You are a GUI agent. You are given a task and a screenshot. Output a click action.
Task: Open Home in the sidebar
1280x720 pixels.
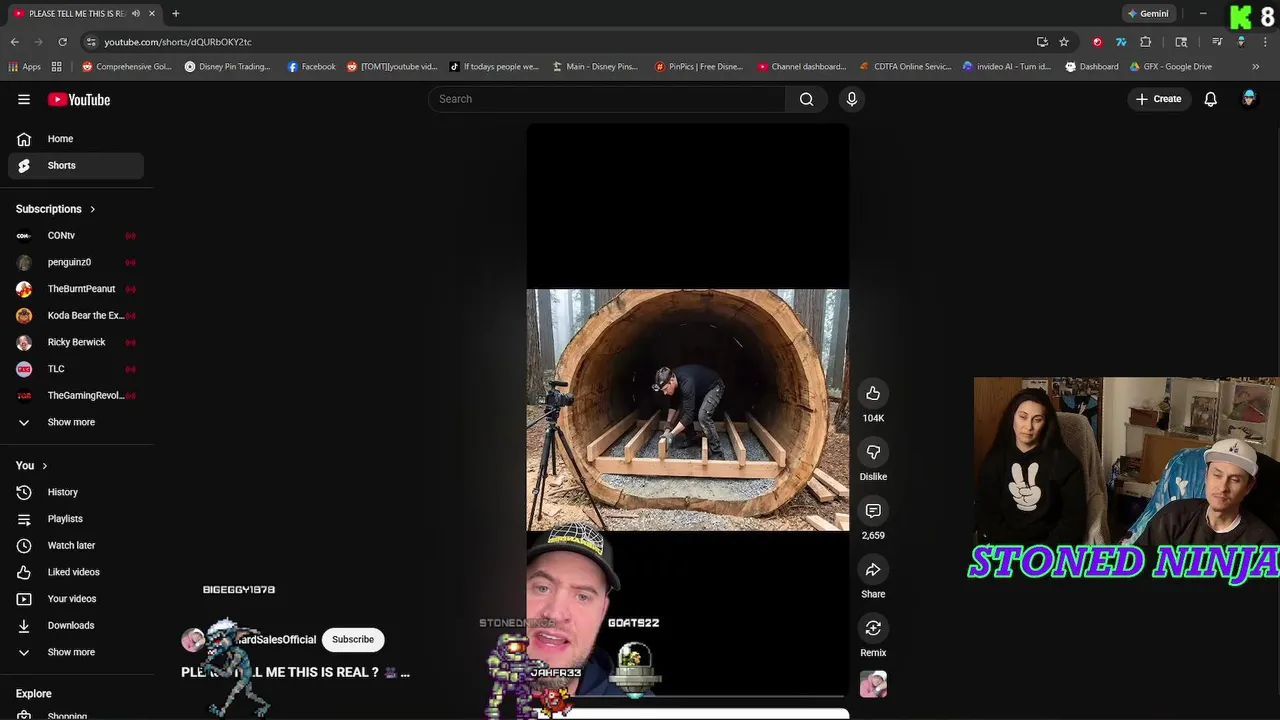76,139
